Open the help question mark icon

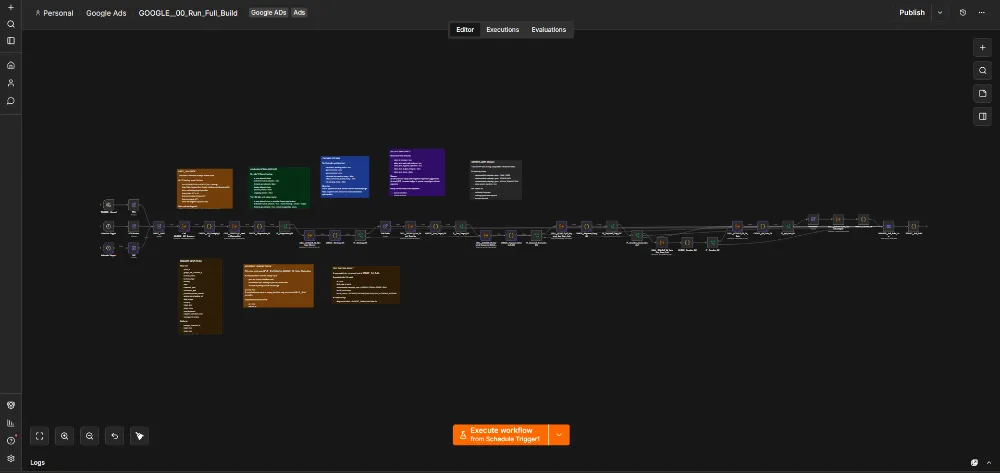pos(10,440)
